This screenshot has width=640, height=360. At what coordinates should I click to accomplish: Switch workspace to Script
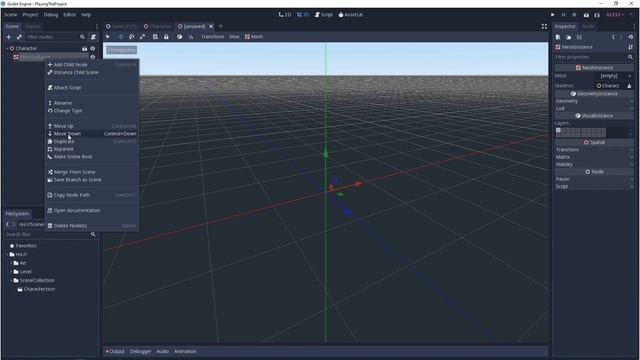(324, 15)
